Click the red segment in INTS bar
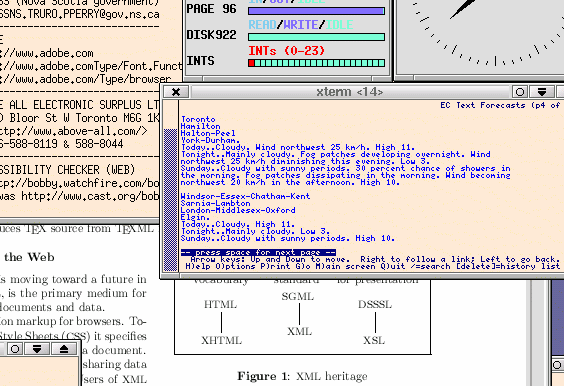The height and width of the screenshot is (386, 564). [x=251, y=63]
